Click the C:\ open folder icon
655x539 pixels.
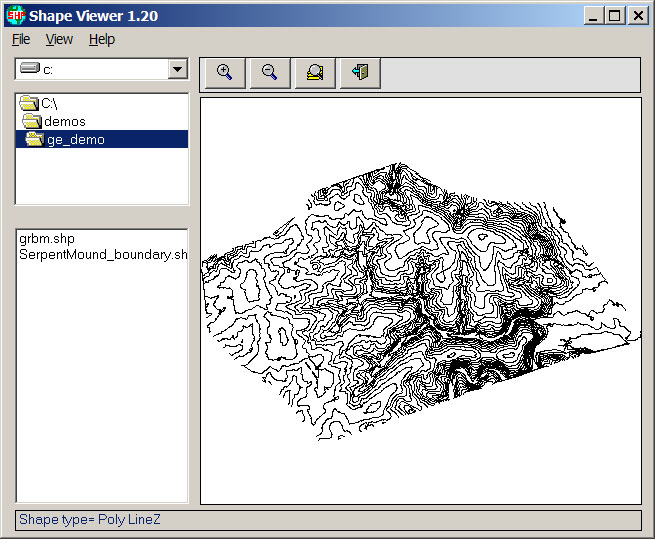tap(29, 103)
